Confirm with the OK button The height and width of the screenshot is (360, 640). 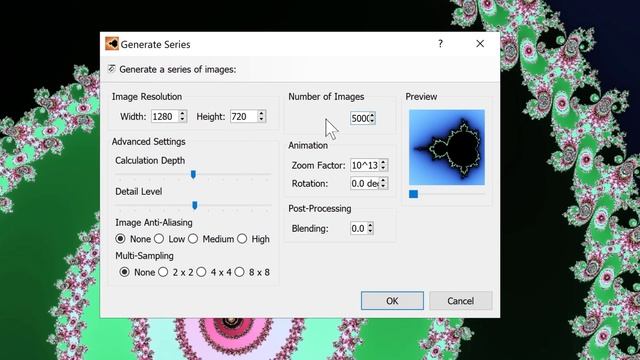392,301
